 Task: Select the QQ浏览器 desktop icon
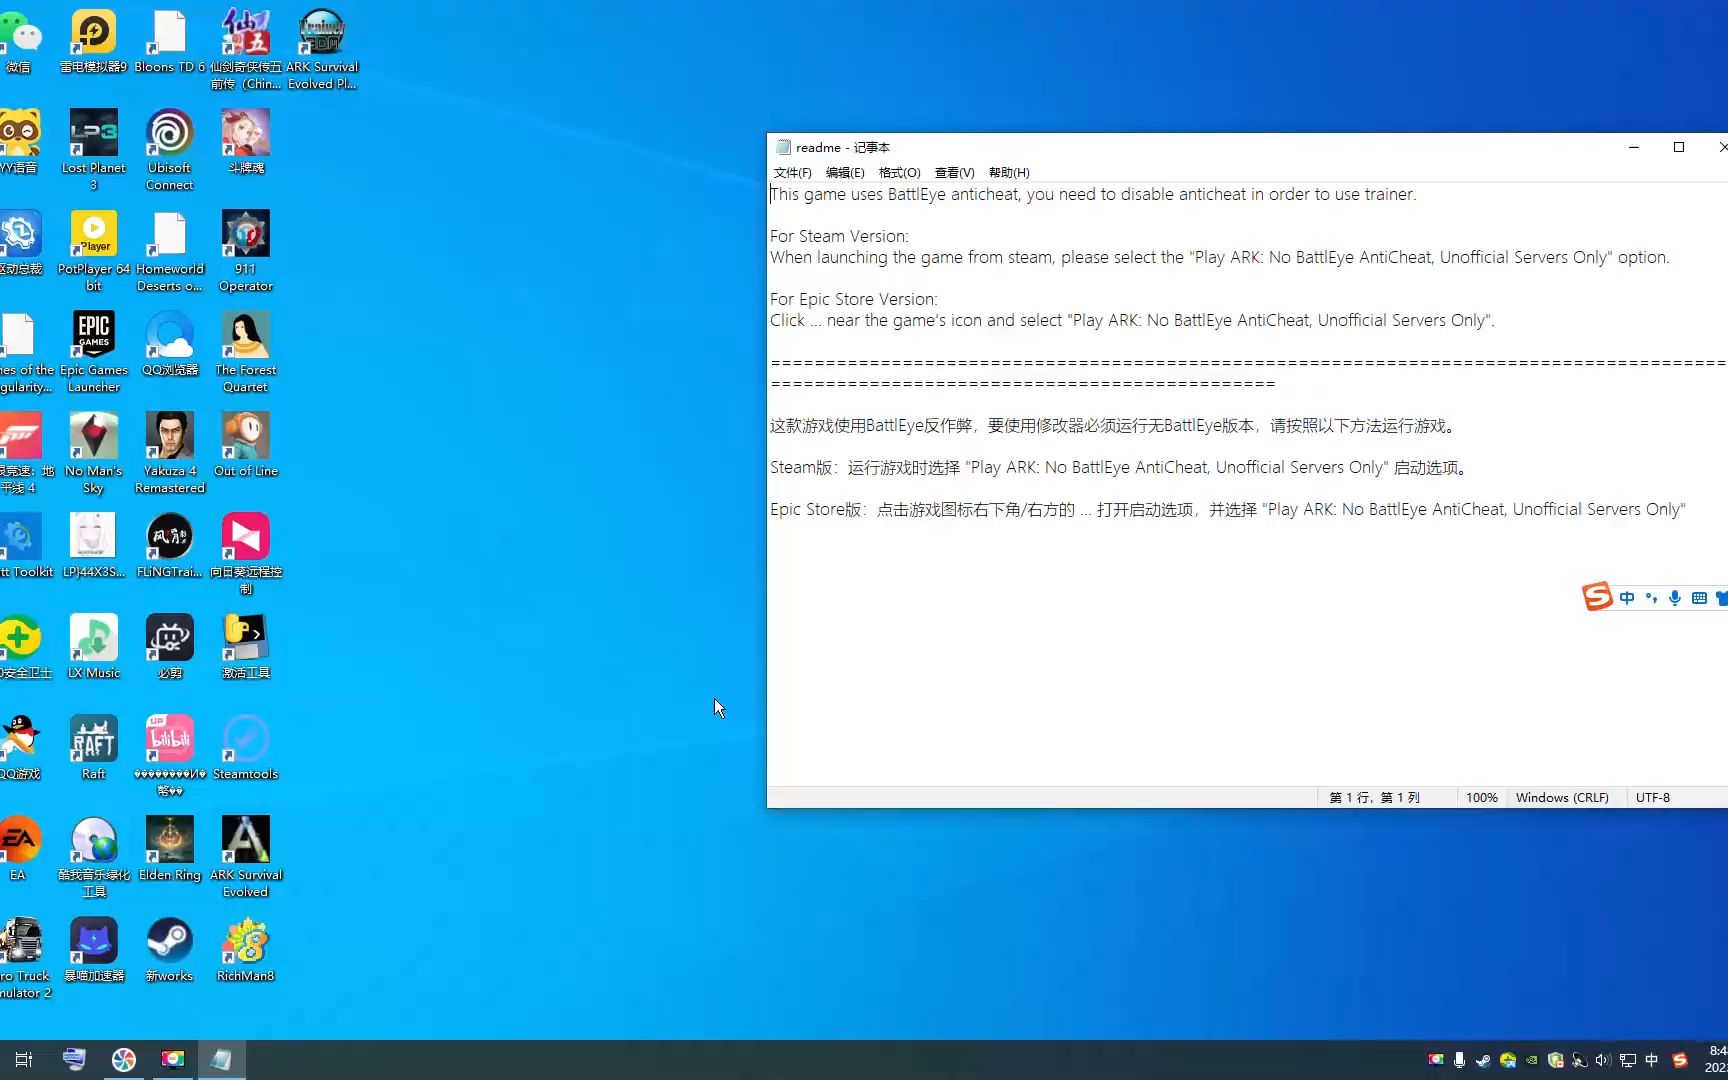coord(169,344)
